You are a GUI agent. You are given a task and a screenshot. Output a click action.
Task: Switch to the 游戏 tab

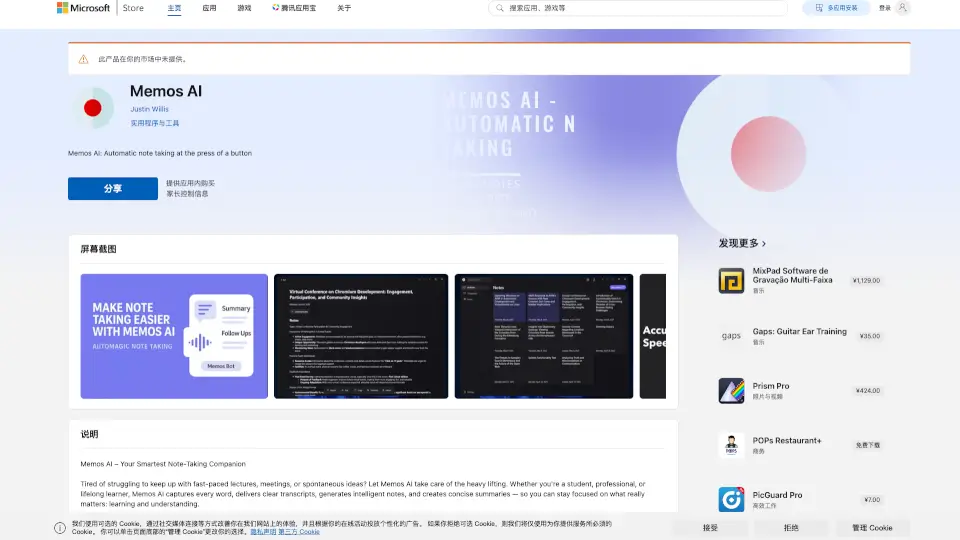(244, 8)
